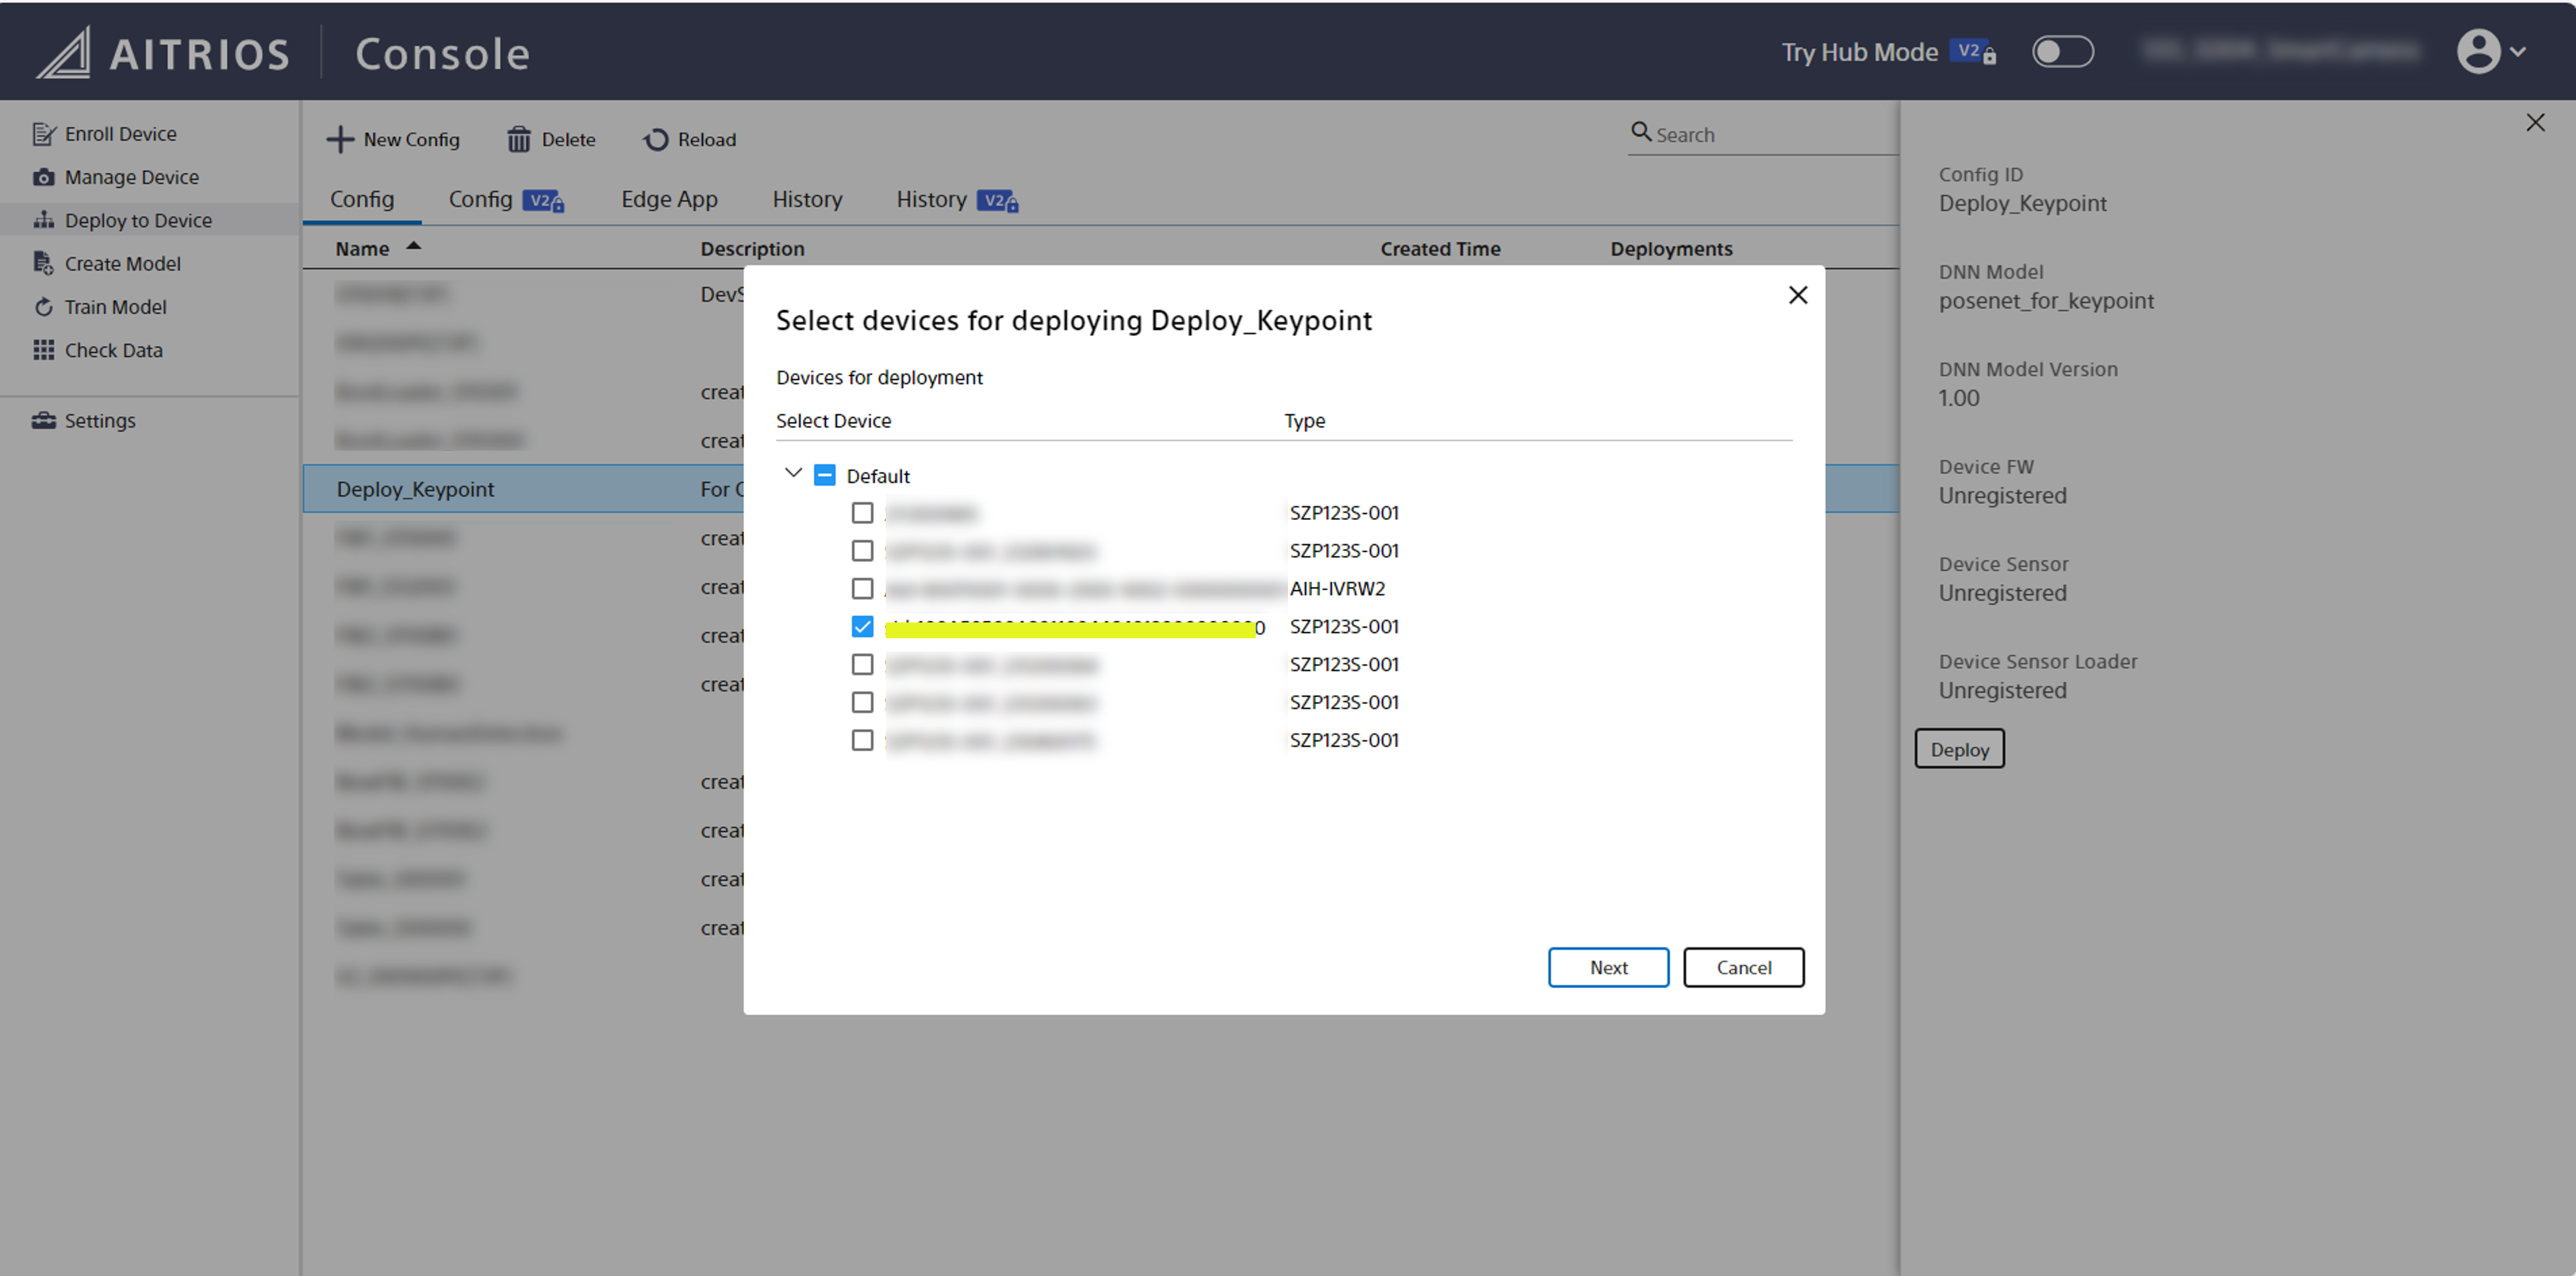This screenshot has height=1276, width=2576.
Task: Uncheck the highlighted selected device checkbox
Action: pyautogui.click(x=862, y=627)
